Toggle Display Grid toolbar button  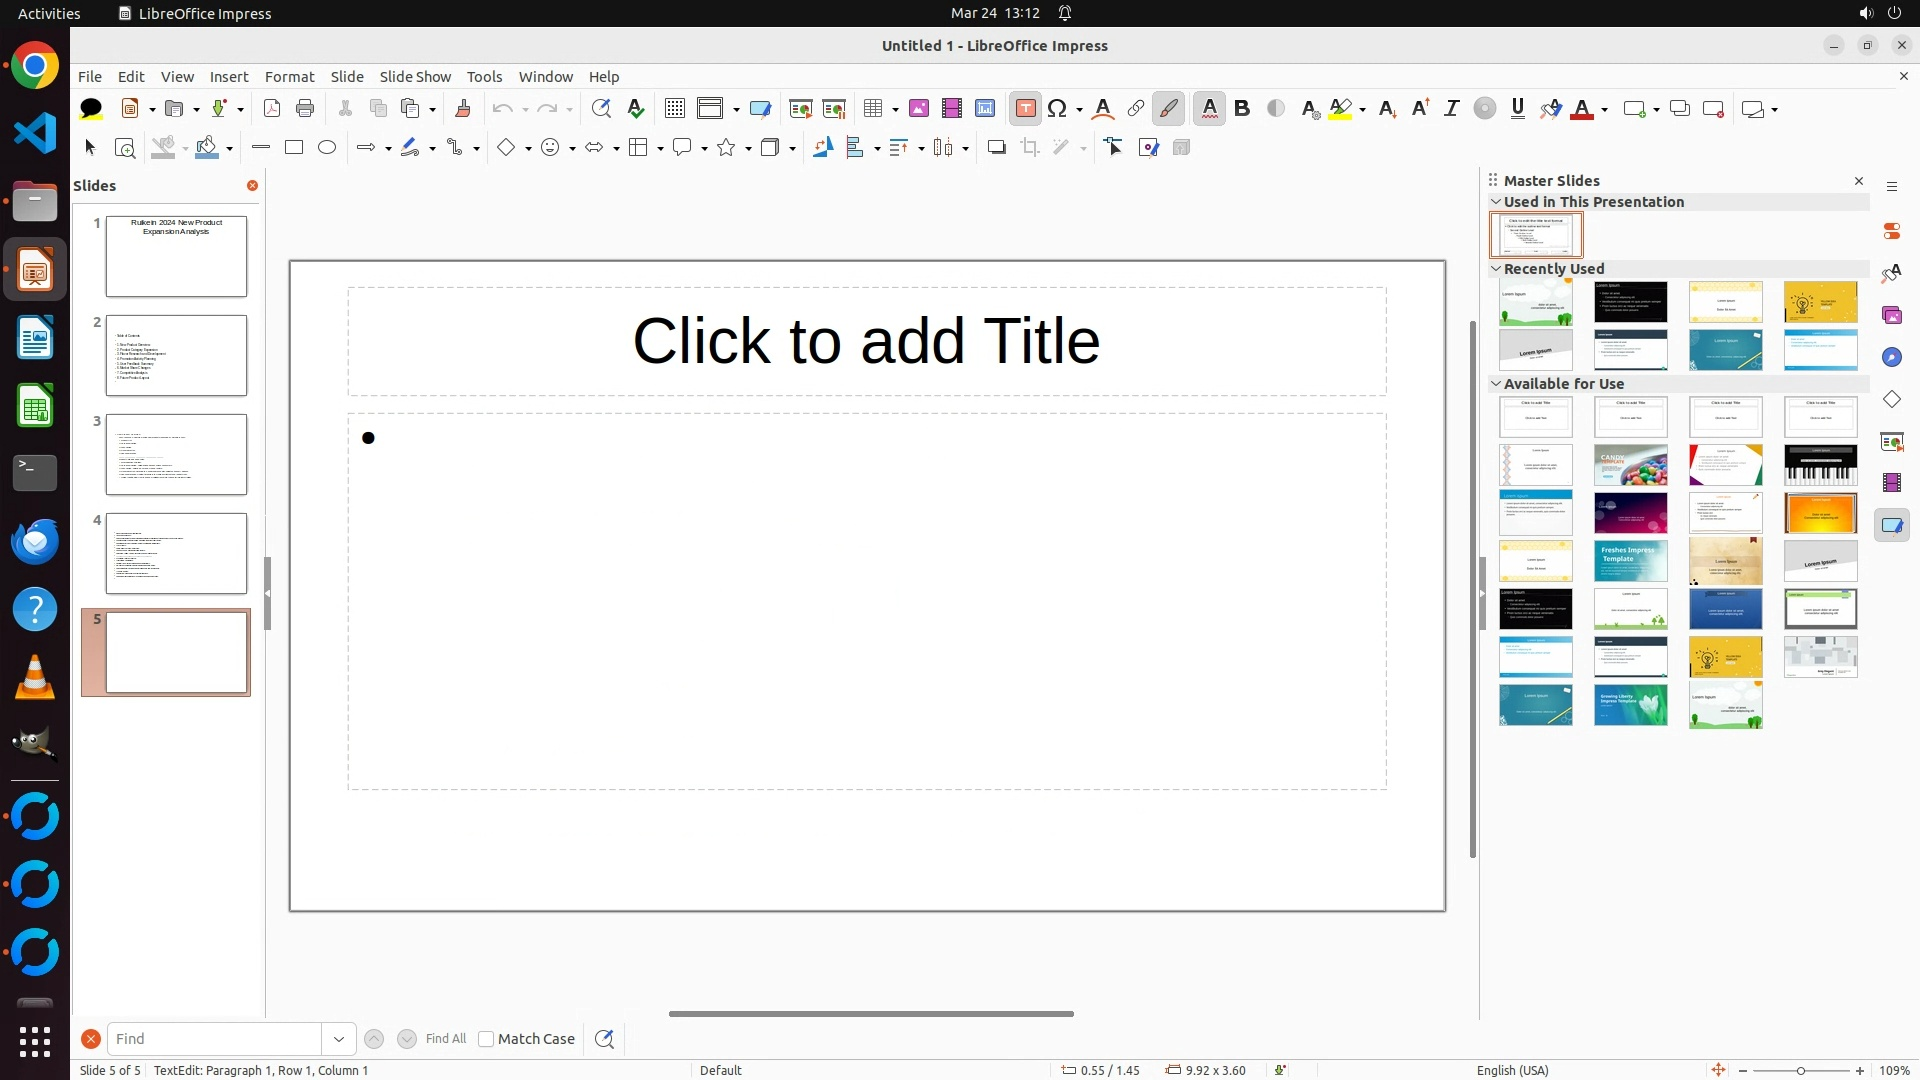point(675,109)
